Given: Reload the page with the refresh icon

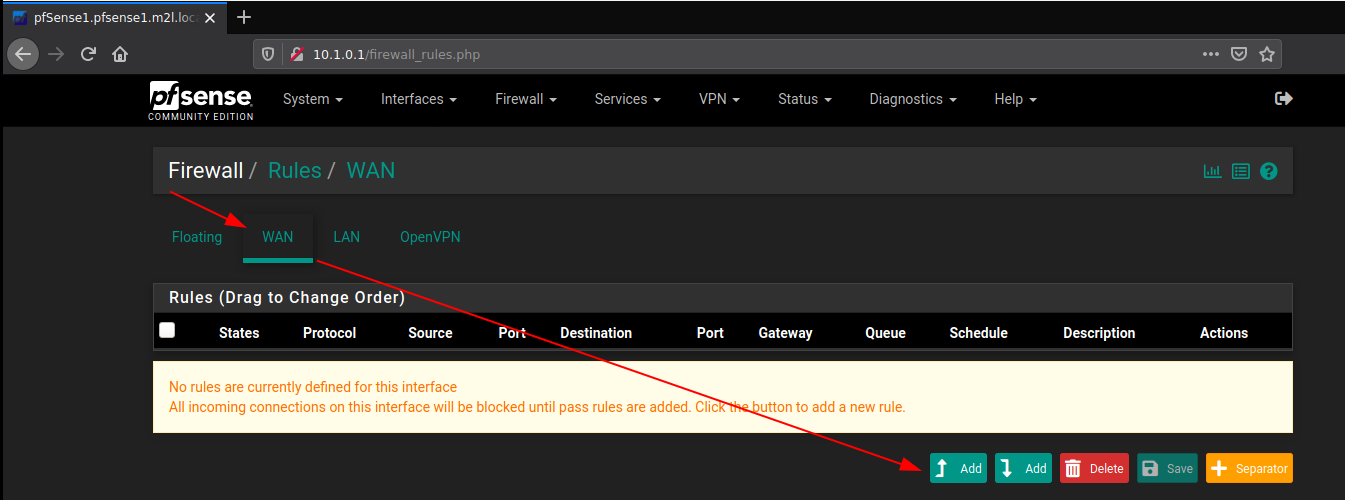Looking at the screenshot, I should click(88, 54).
